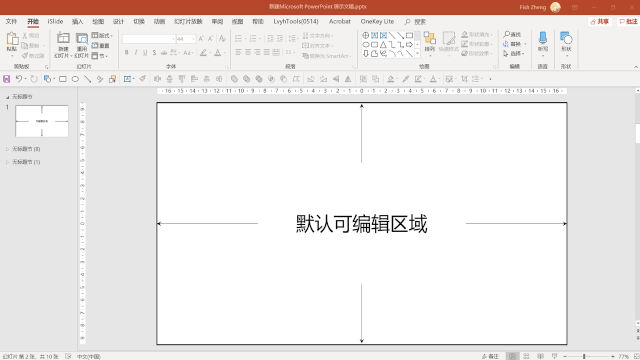Viewport: 640px width, 360px height.
Task: Toggle Underline formatting
Action: 145,53
